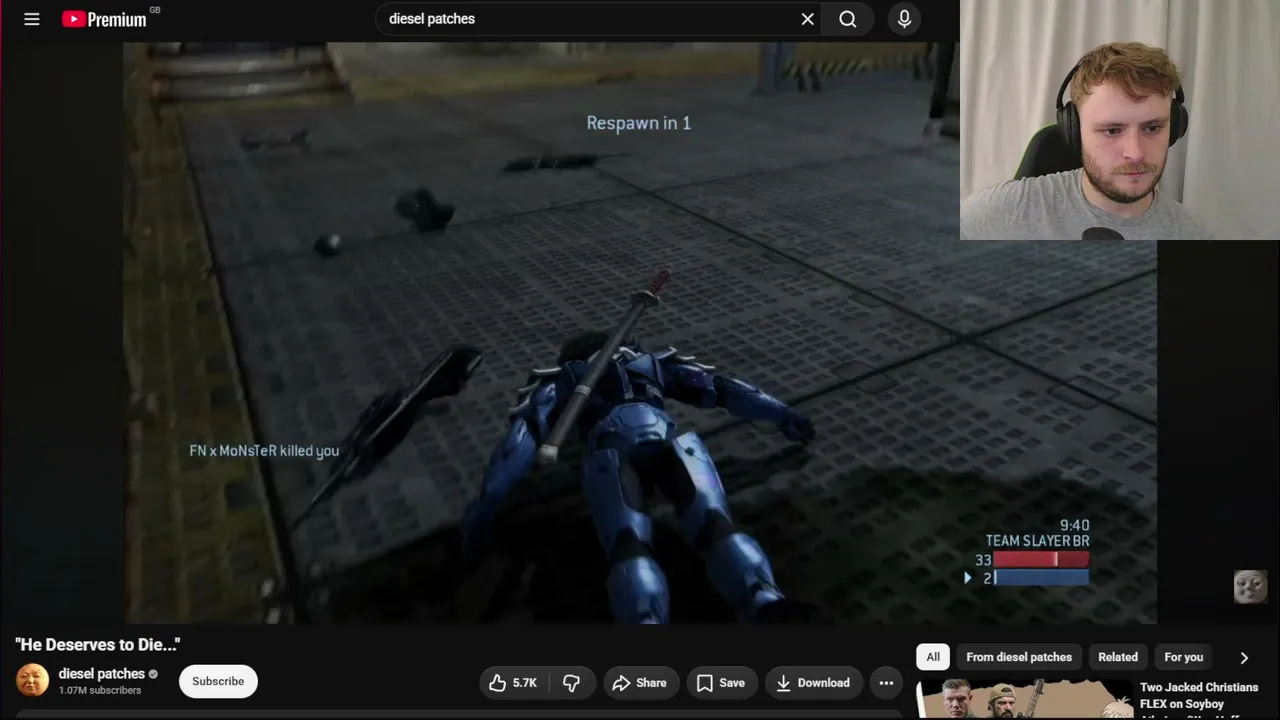The image size is (1280, 720).
Task: Select the 'All' filter chip
Action: [933, 657]
